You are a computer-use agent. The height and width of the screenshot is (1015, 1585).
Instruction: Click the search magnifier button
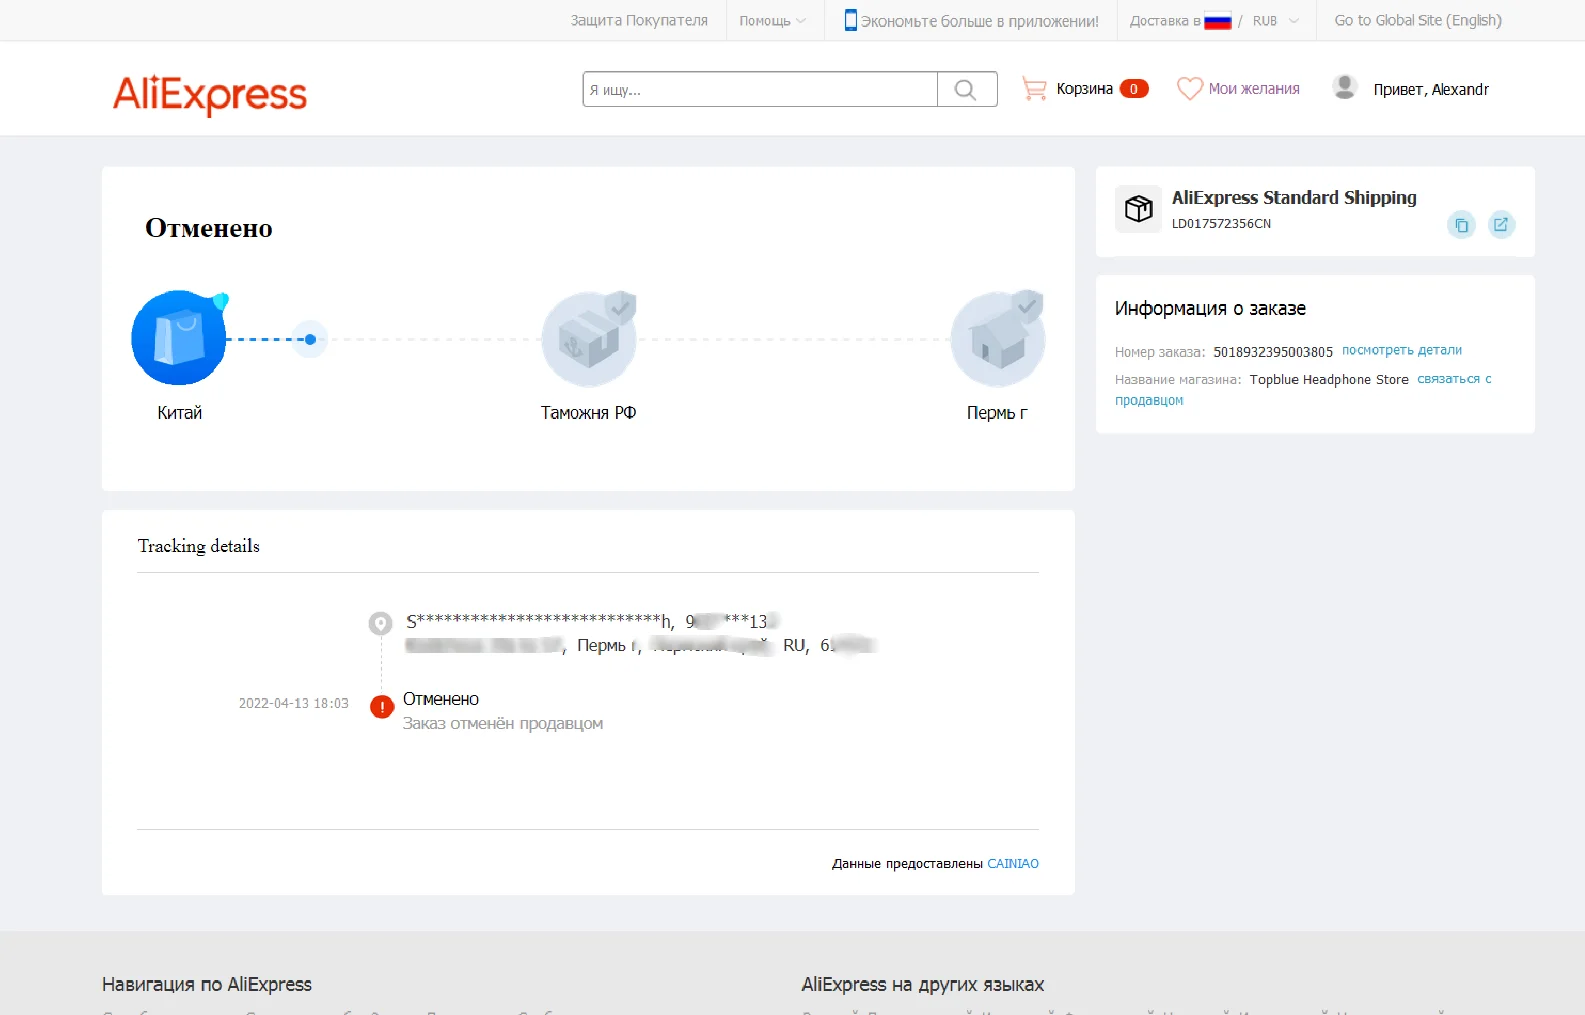pyautogui.click(x=966, y=89)
